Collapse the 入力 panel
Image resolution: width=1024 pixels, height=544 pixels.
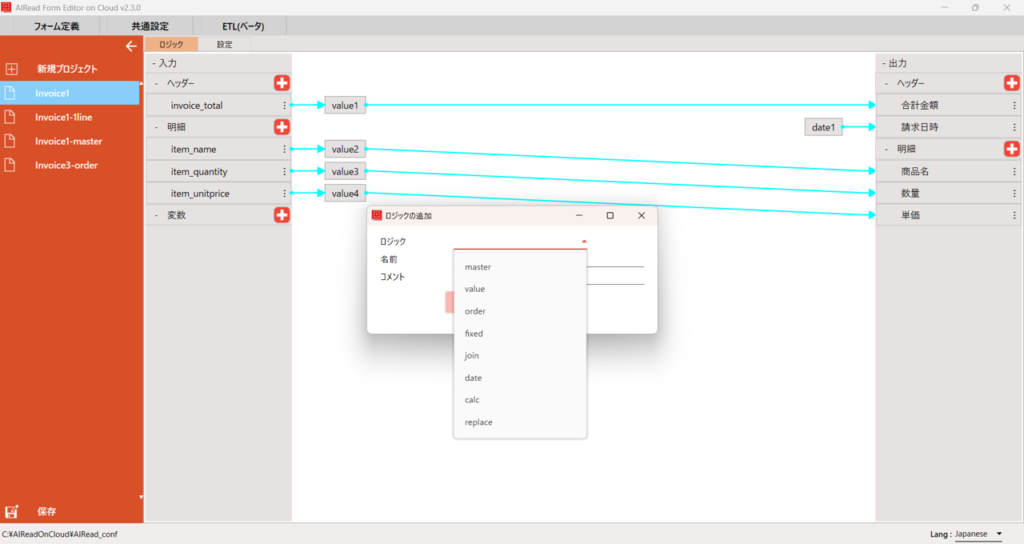pos(154,63)
